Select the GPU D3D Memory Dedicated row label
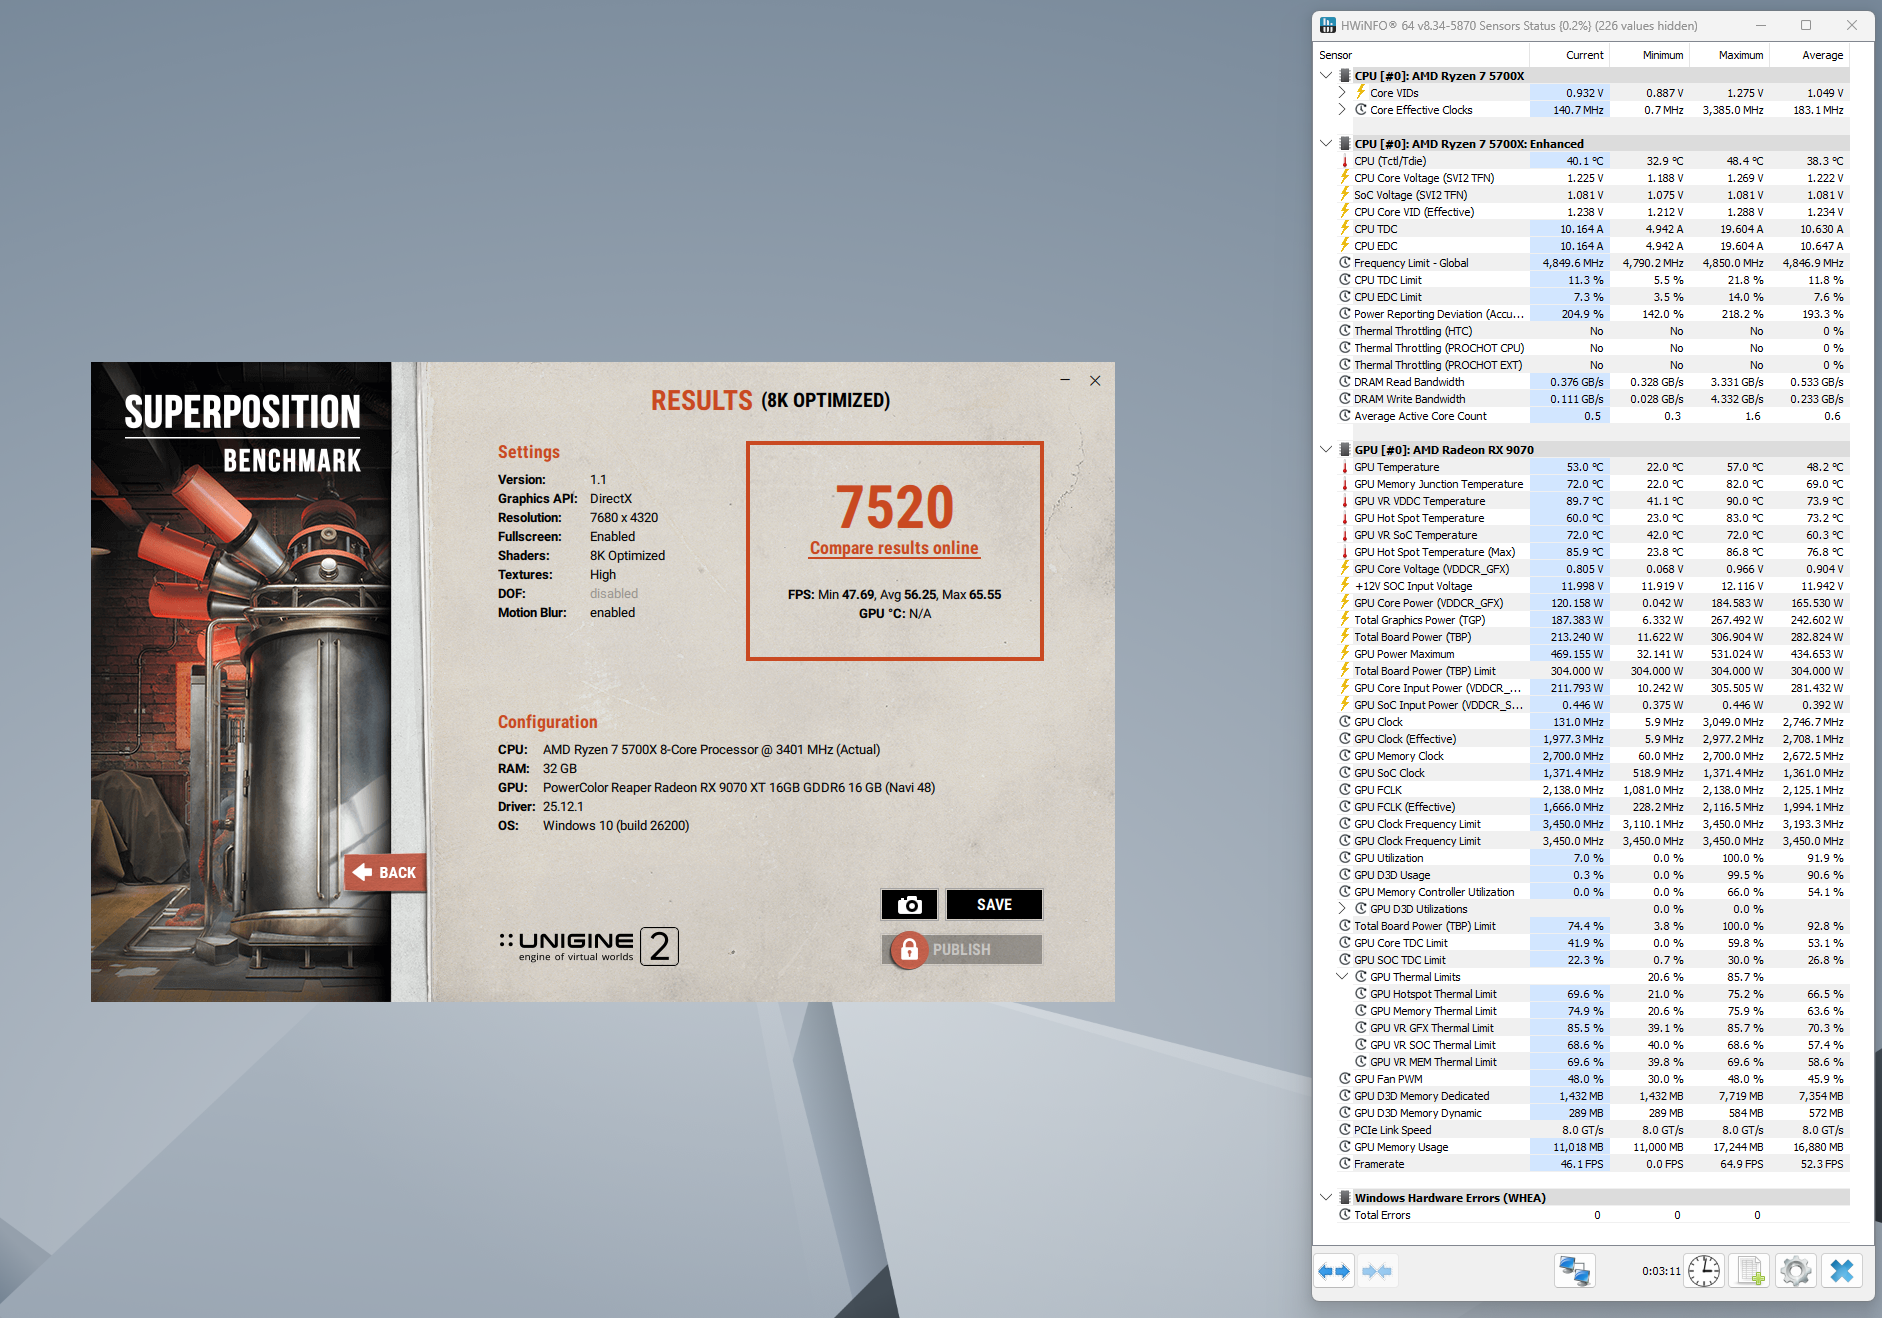Screen dimensions: 1882x1318 [1421, 1096]
